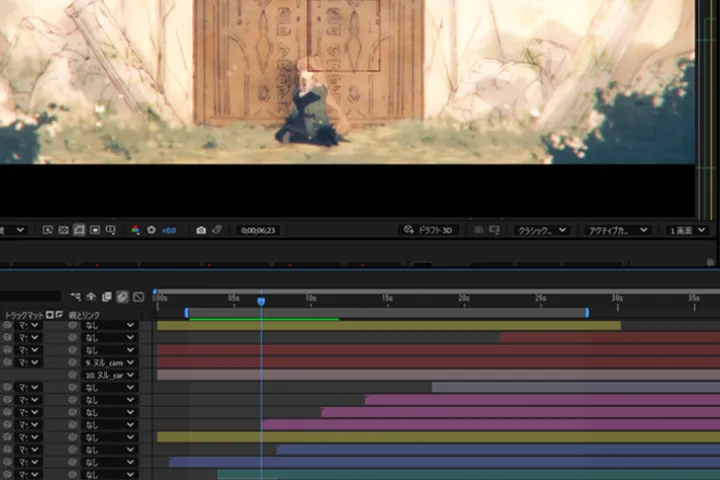
Task: Click the blue current-time indicator playhead
Action: tap(261, 301)
